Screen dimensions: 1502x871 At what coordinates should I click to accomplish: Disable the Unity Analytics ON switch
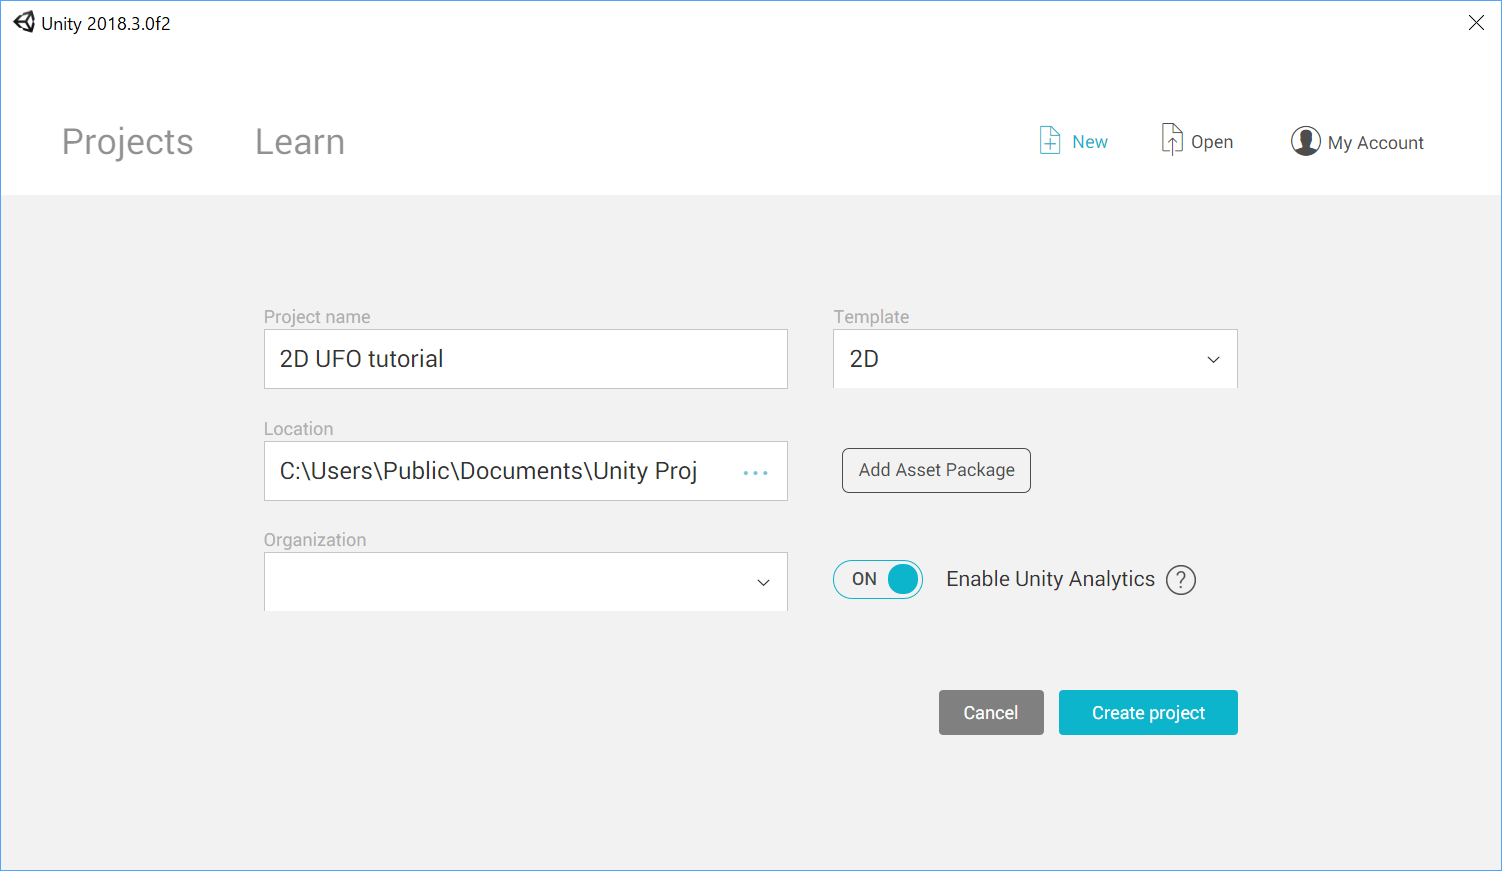pyautogui.click(x=878, y=580)
